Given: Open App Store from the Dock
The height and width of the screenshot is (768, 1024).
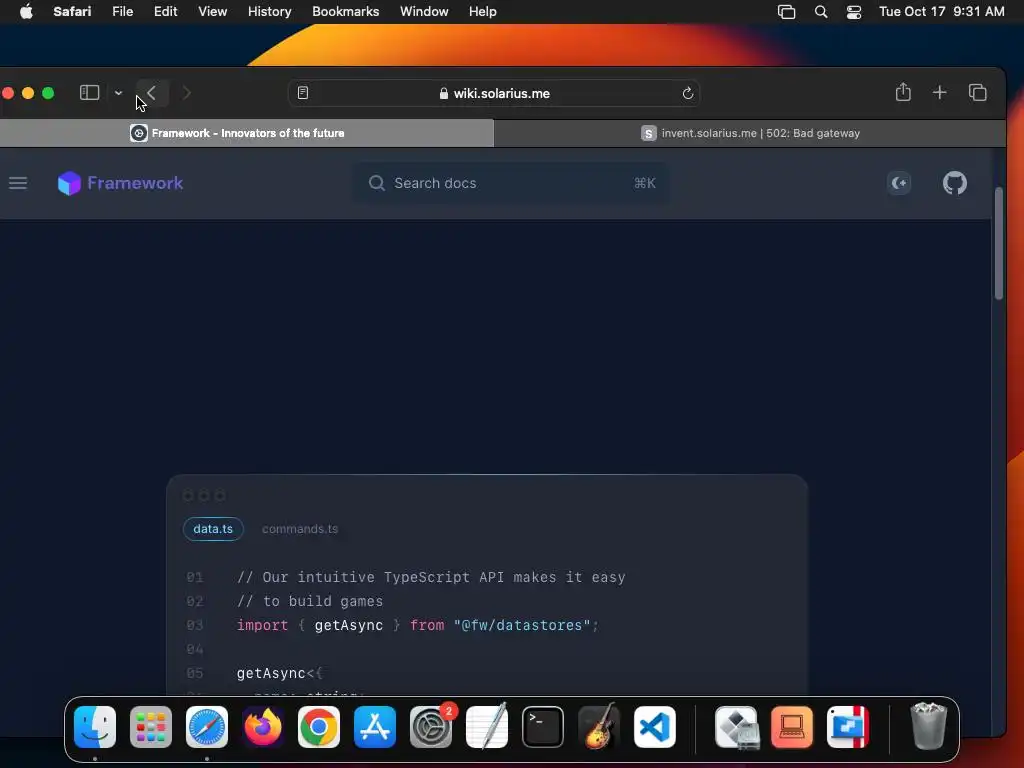Looking at the screenshot, I should [x=375, y=727].
